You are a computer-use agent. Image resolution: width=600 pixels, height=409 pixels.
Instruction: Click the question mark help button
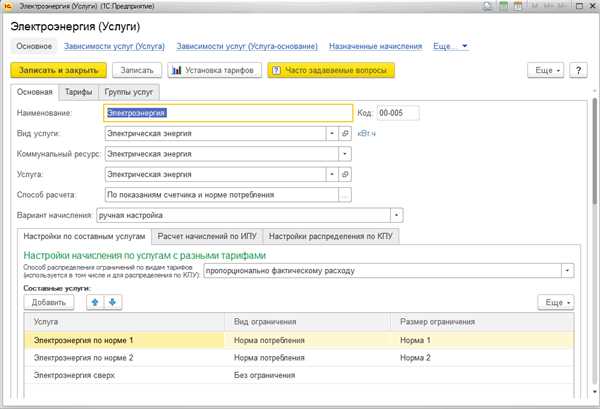(578, 70)
